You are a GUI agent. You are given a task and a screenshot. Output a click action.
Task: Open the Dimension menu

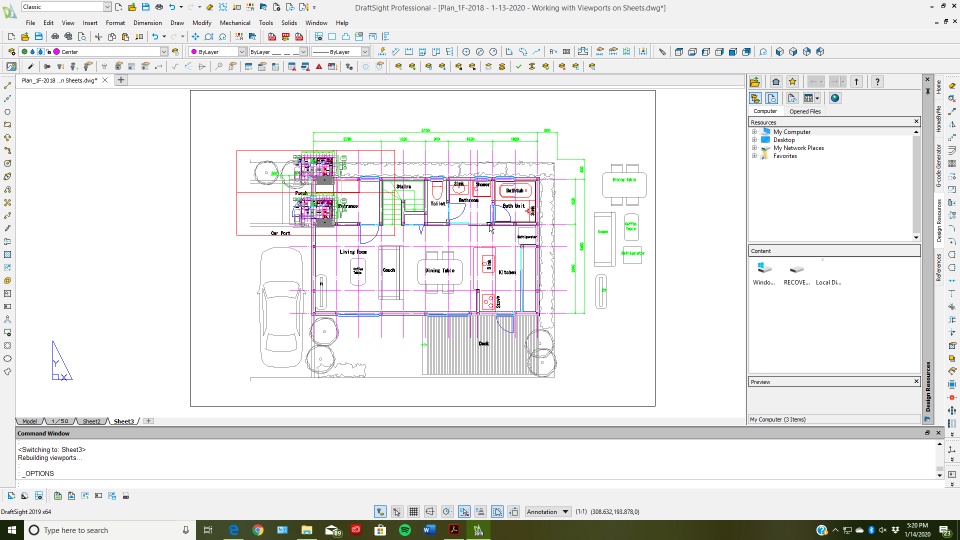147,22
